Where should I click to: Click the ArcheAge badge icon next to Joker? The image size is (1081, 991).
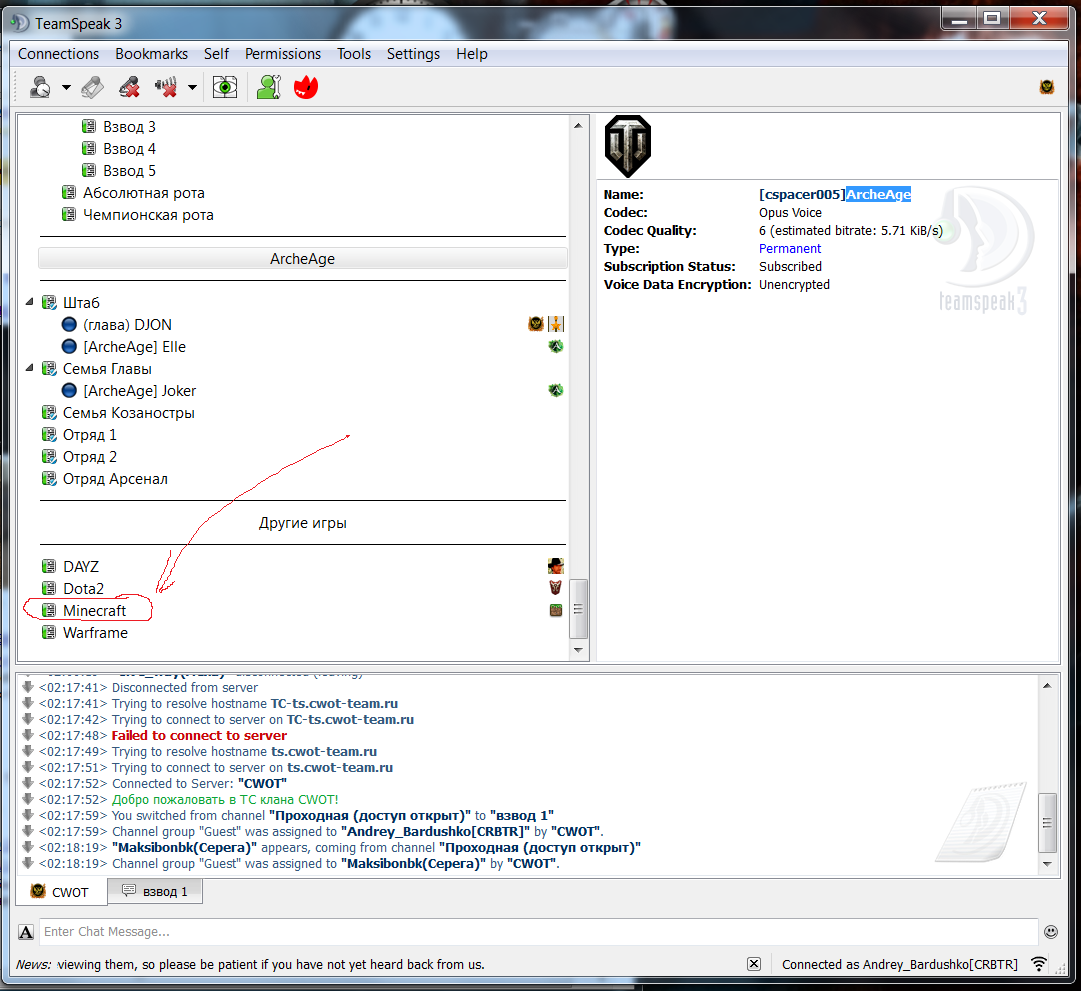[556, 390]
